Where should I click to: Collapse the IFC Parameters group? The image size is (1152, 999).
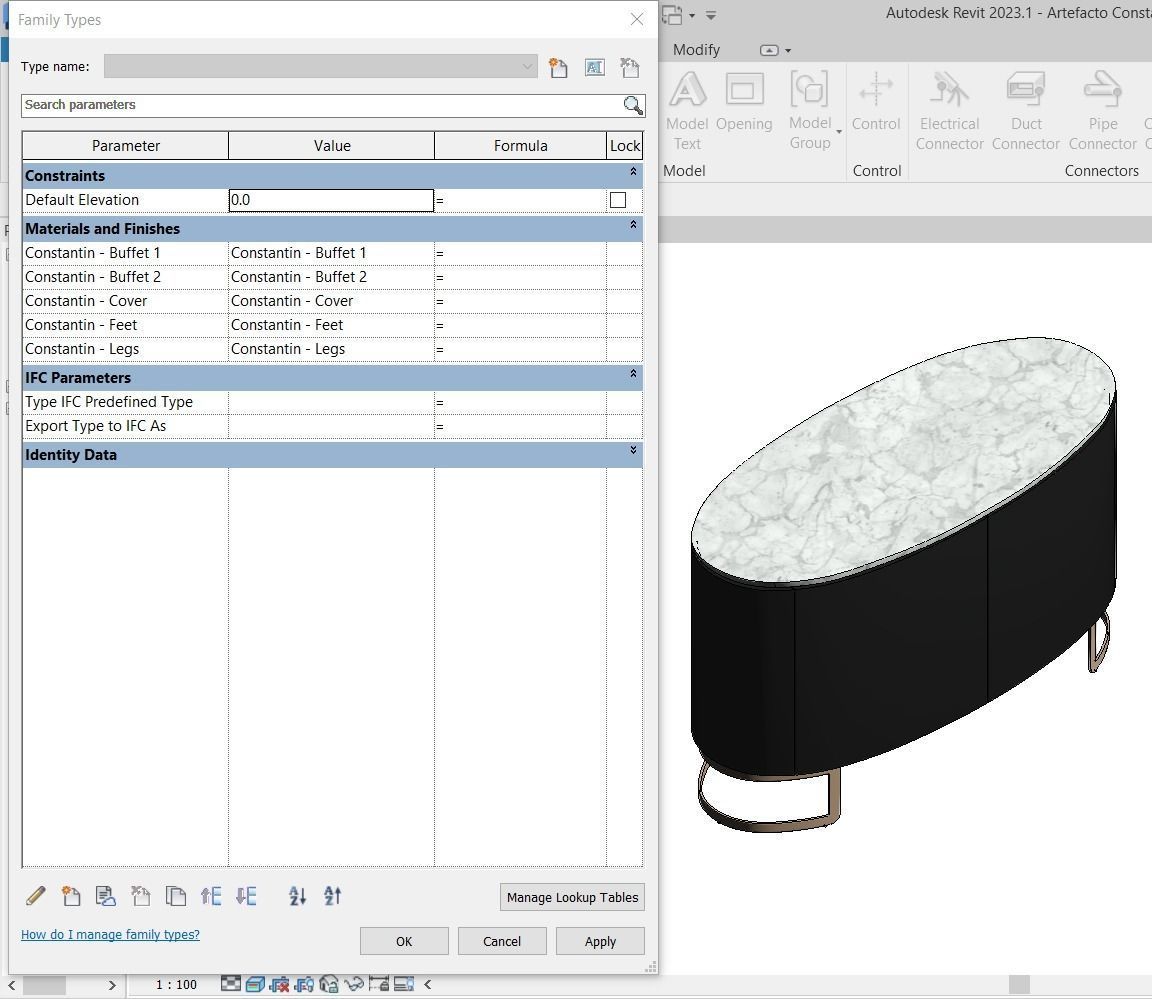[633, 374]
